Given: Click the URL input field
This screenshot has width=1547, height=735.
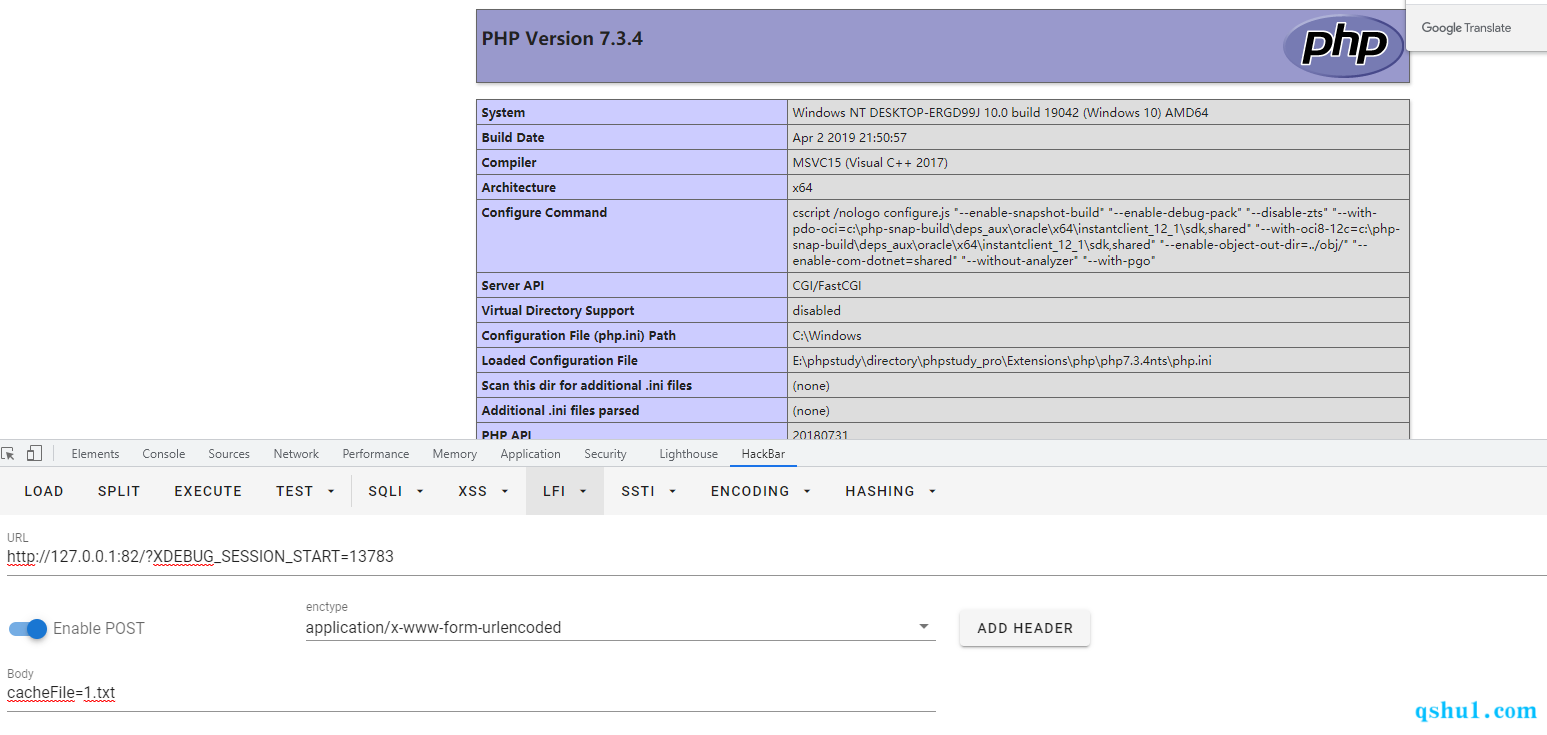Looking at the screenshot, I should (x=776, y=557).
